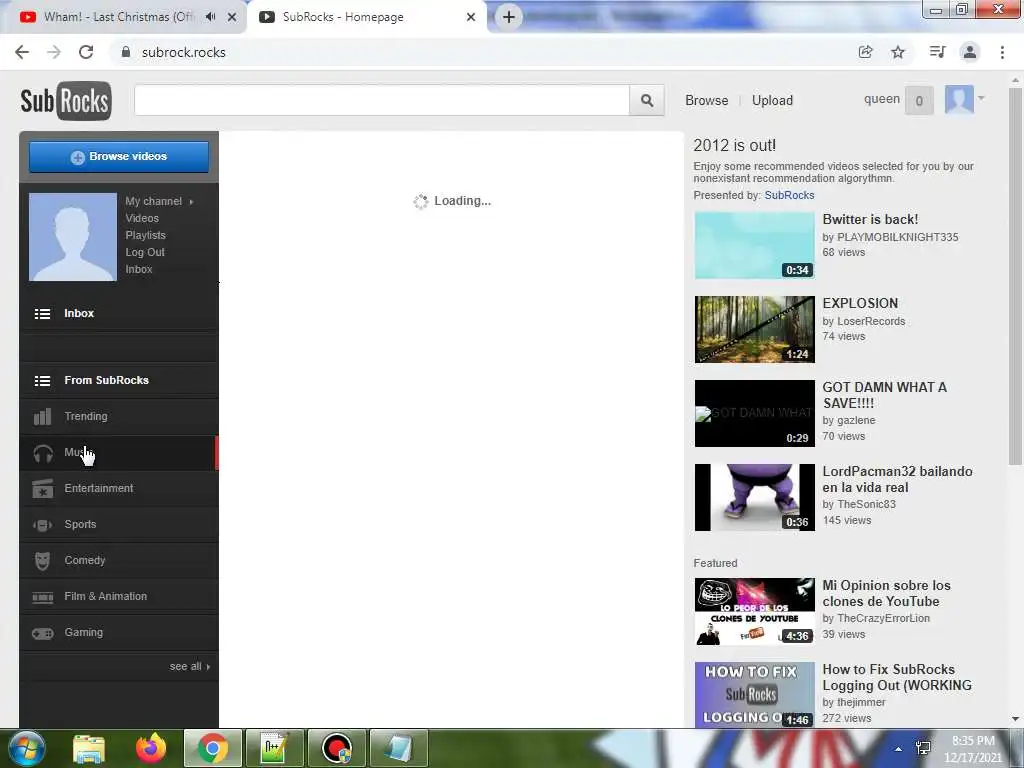Open the LordPacman32 bailando thumbnail

click(754, 498)
